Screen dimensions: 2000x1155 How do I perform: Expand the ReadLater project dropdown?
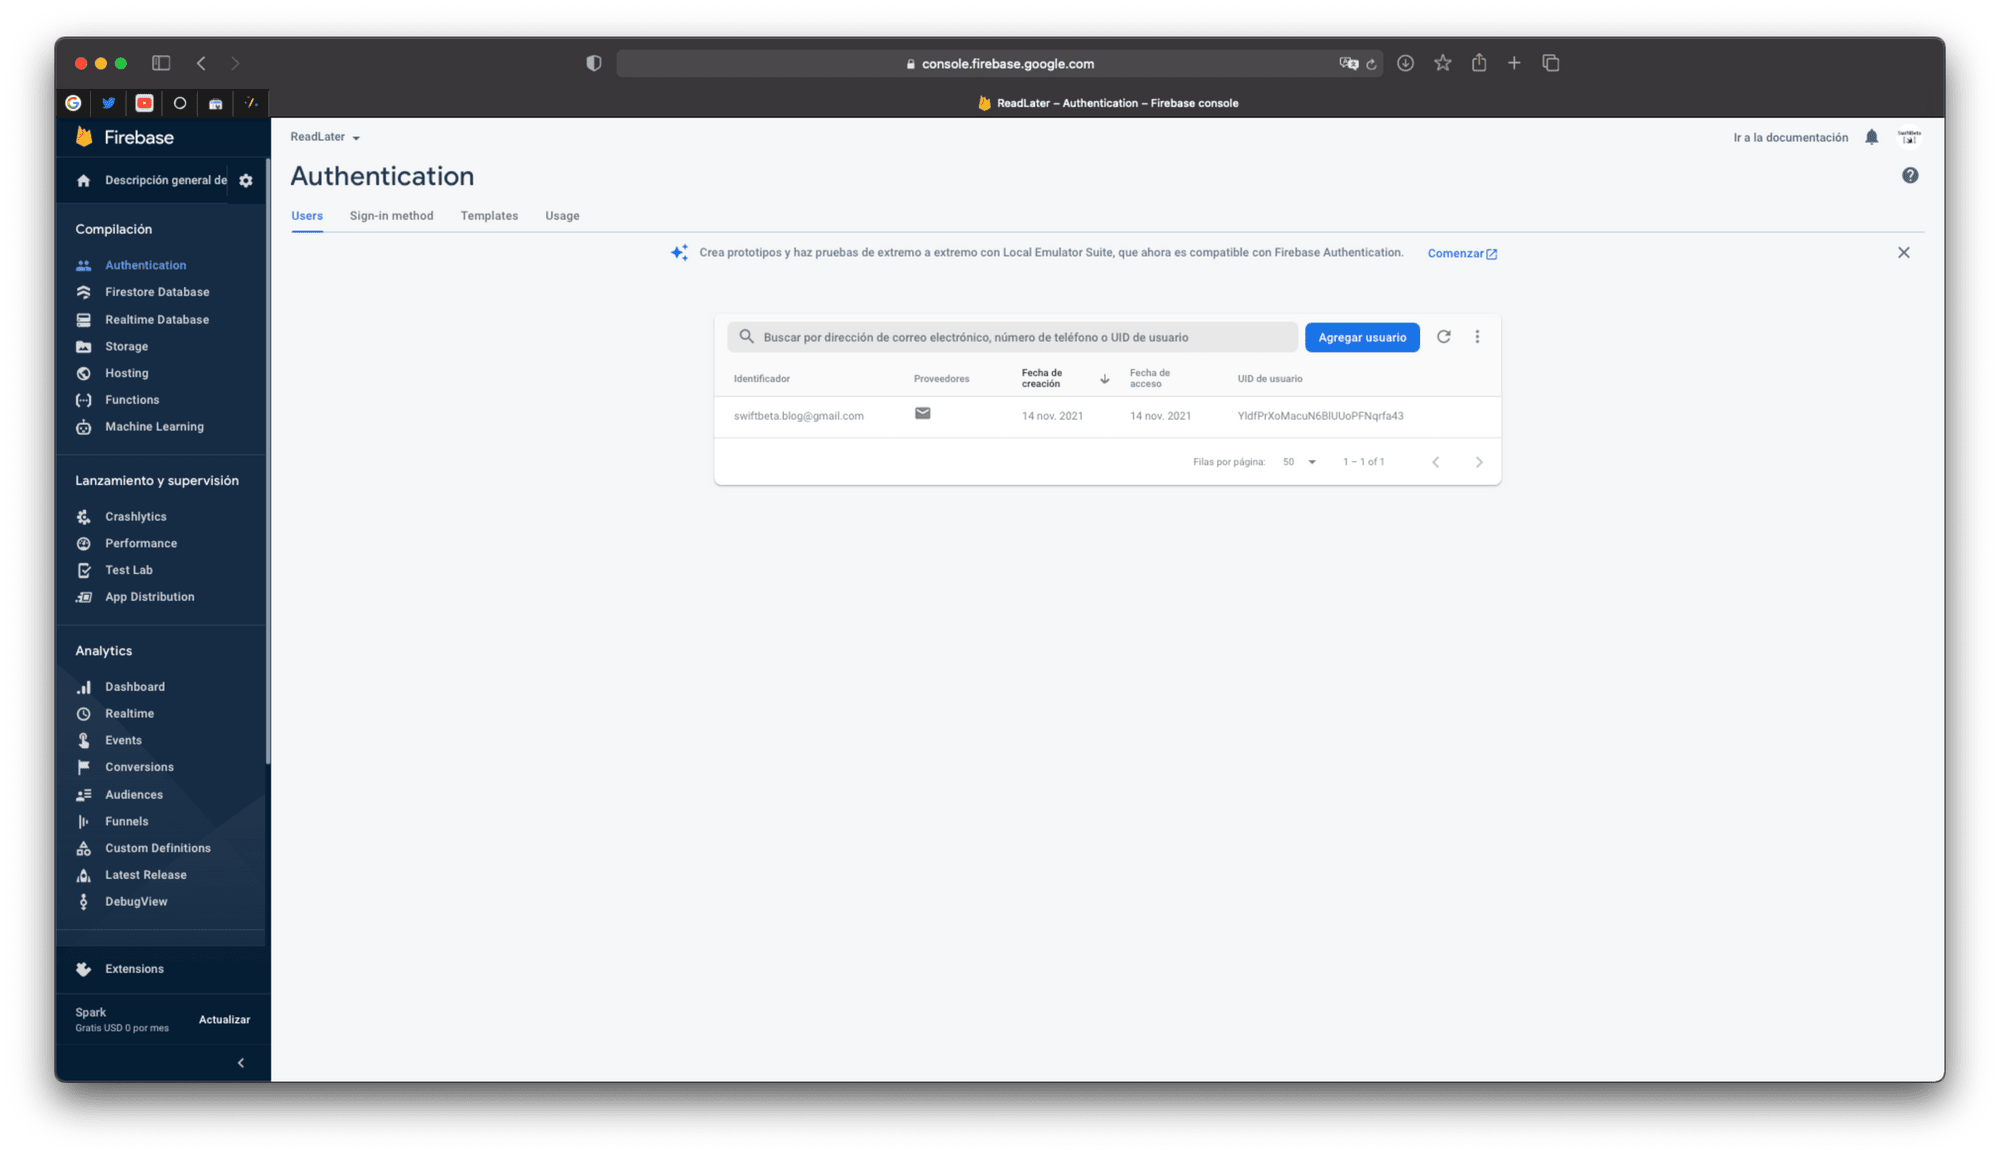pyautogui.click(x=326, y=136)
